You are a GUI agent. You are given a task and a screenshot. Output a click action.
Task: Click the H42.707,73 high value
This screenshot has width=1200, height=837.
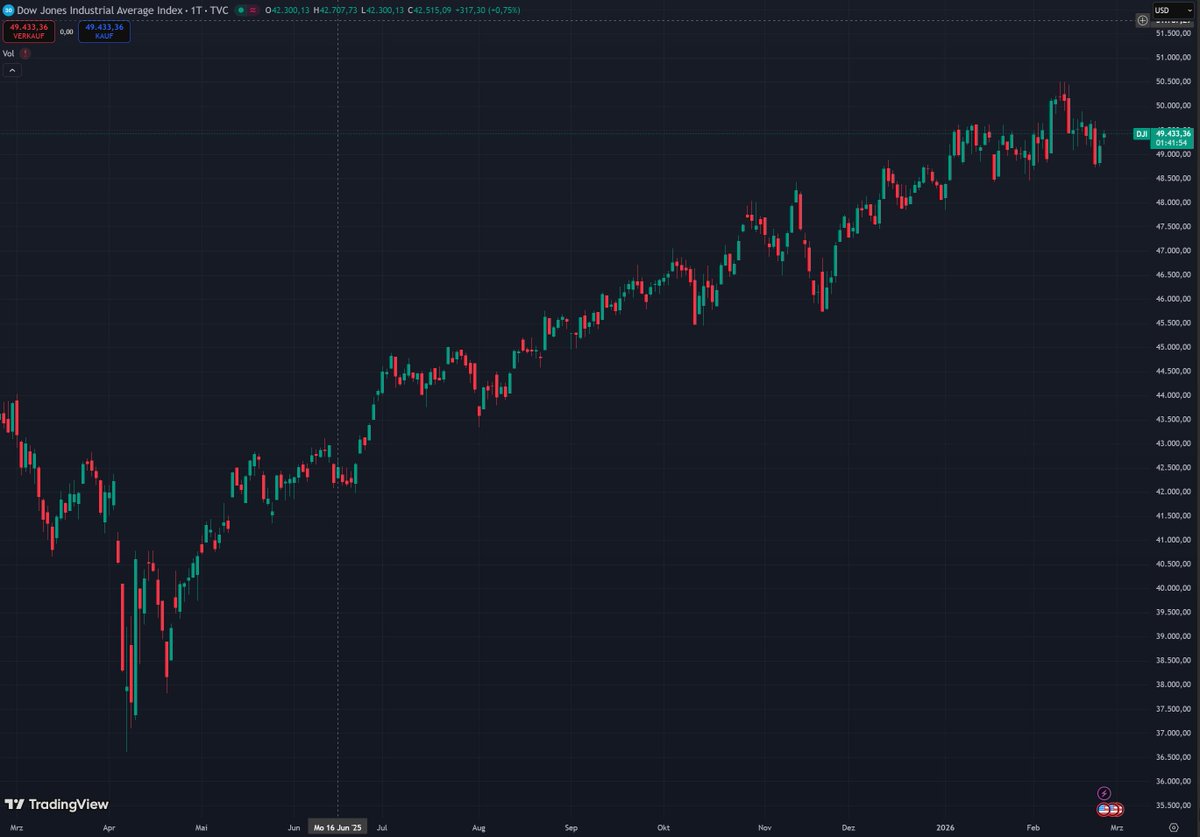point(335,10)
